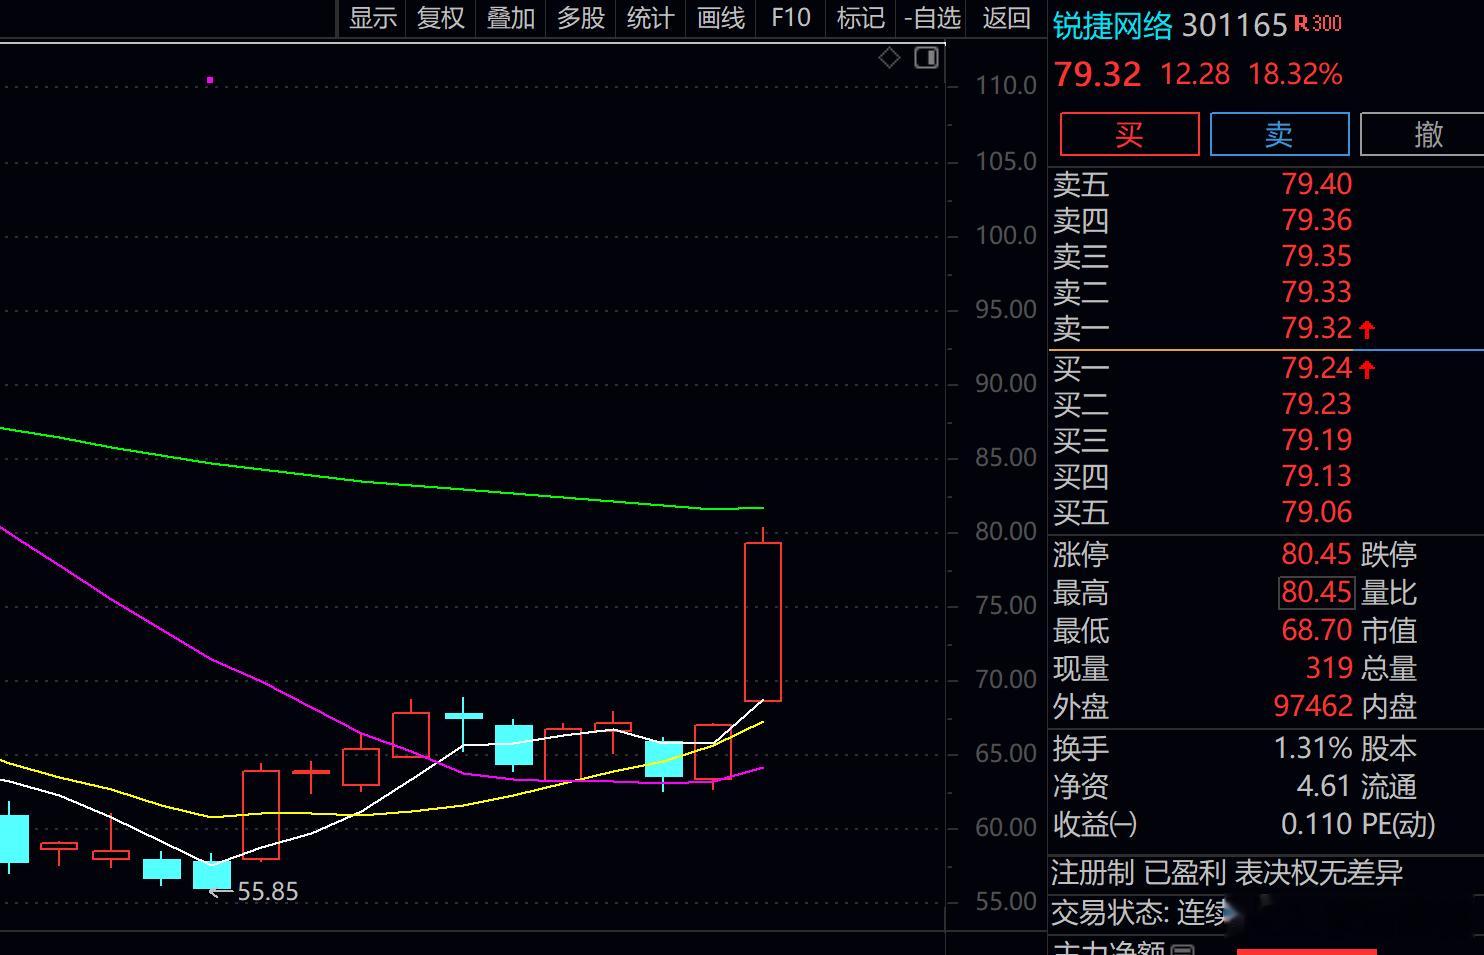1484x955 pixels.
Task: Click stock name 锐捷网络
Action: click(1112, 26)
